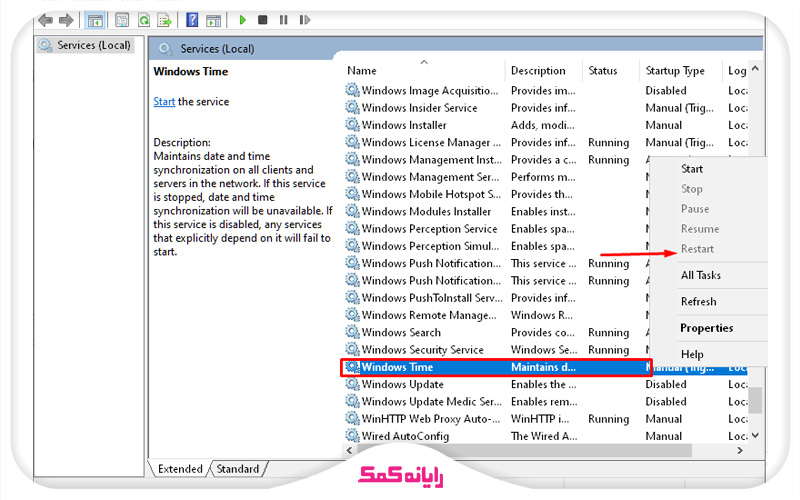Switch to the Standard tab
800x500 pixels.
pos(238,469)
